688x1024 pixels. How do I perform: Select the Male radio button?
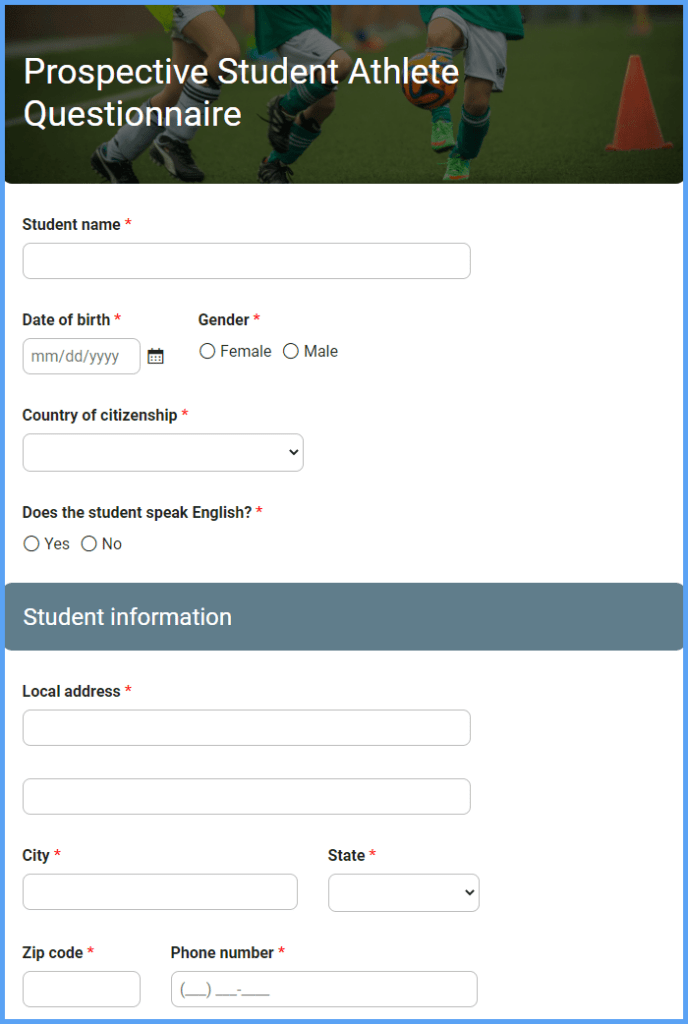[x=290, y=351]
